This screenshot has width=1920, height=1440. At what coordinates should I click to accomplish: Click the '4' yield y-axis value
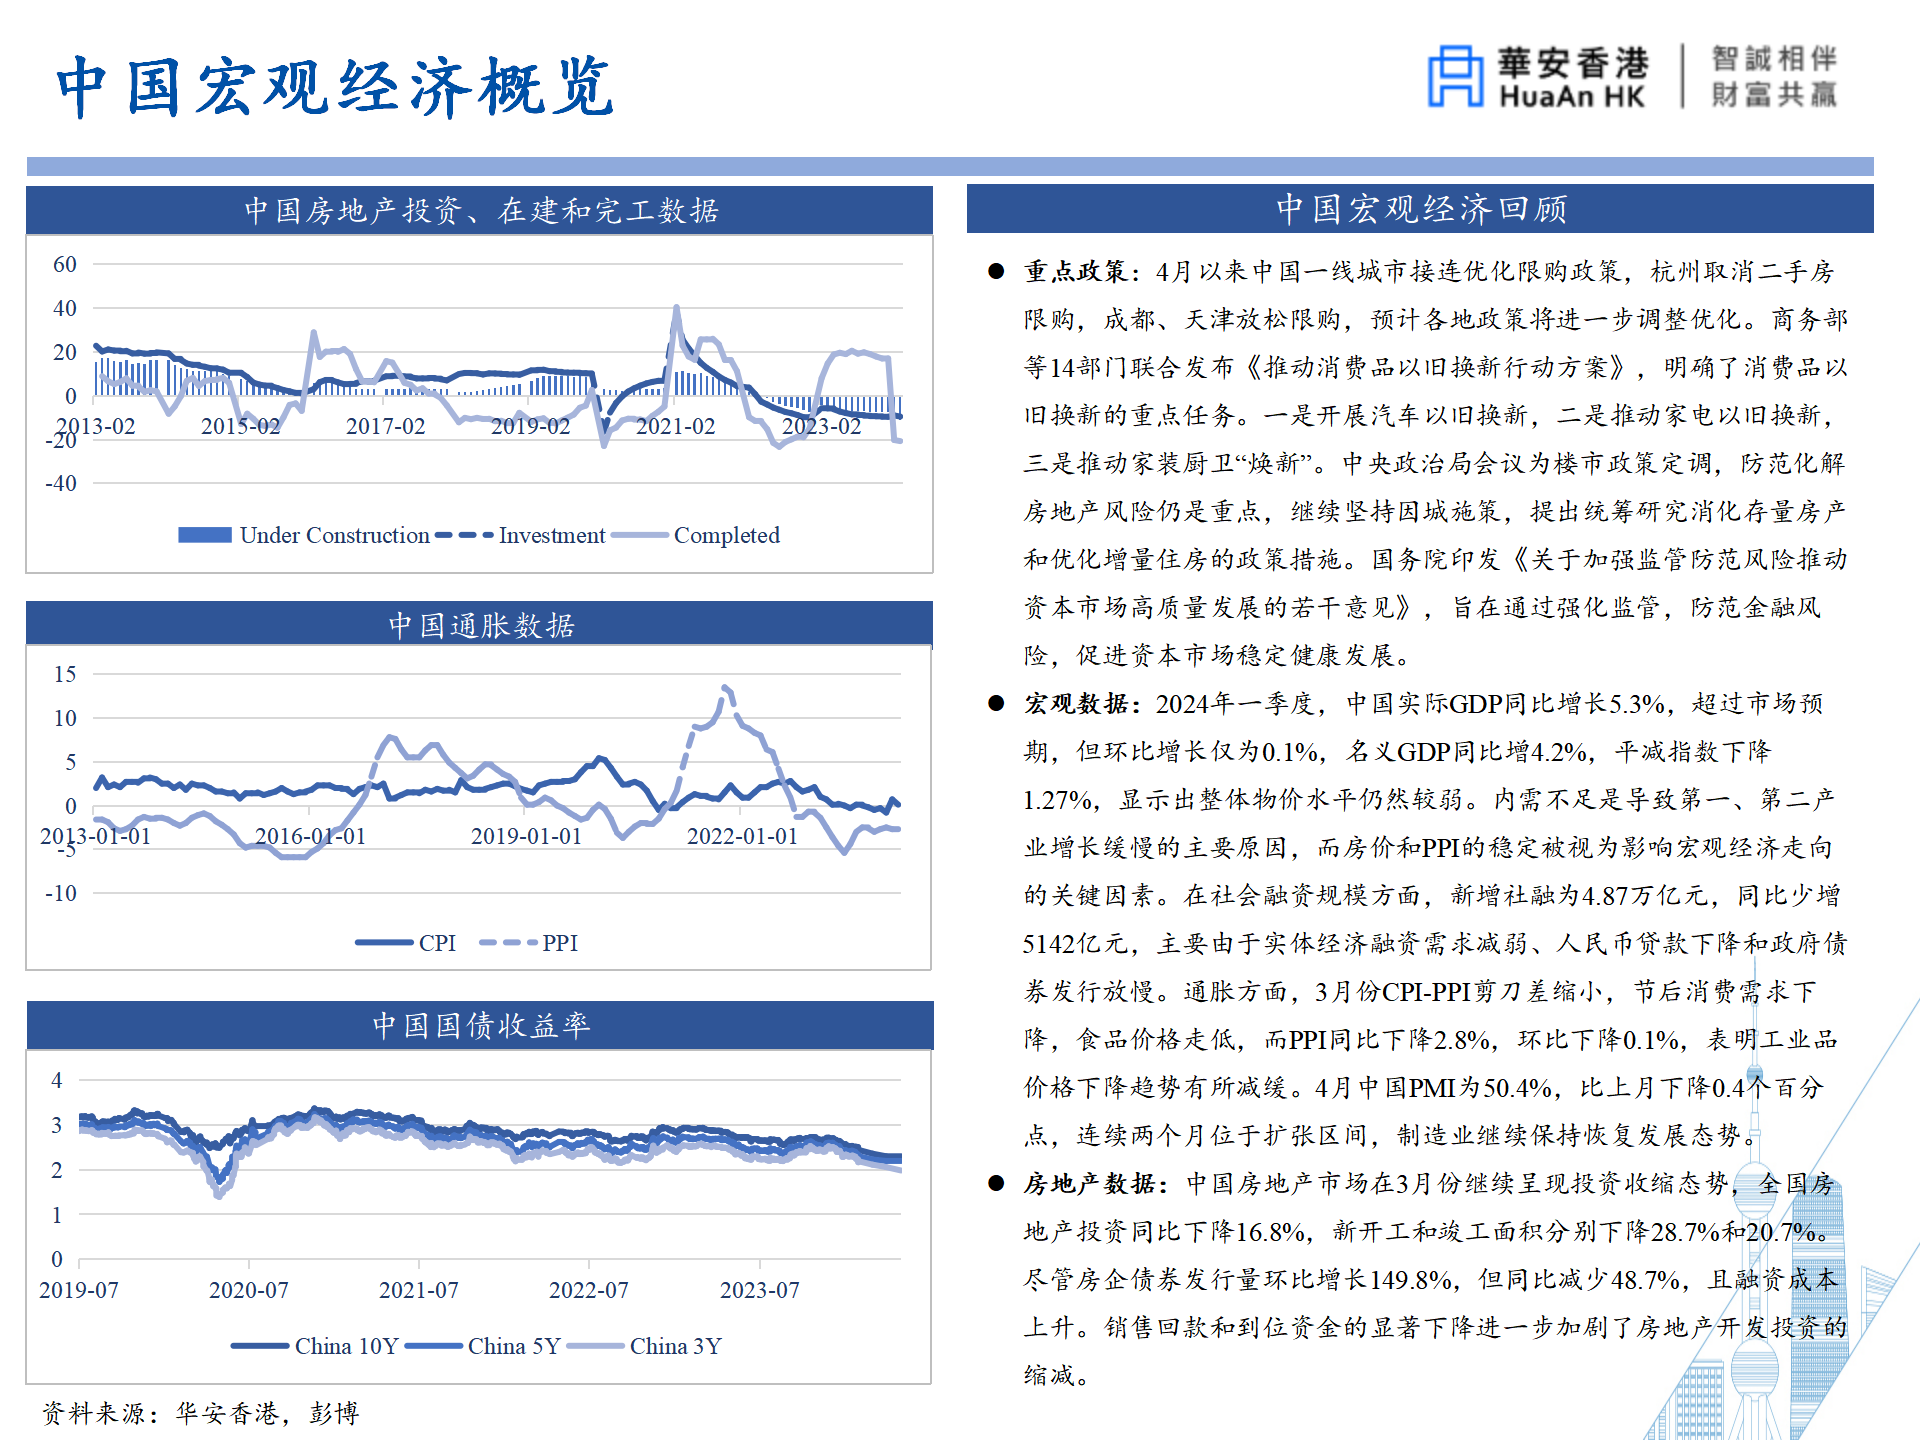[57, 1080]
